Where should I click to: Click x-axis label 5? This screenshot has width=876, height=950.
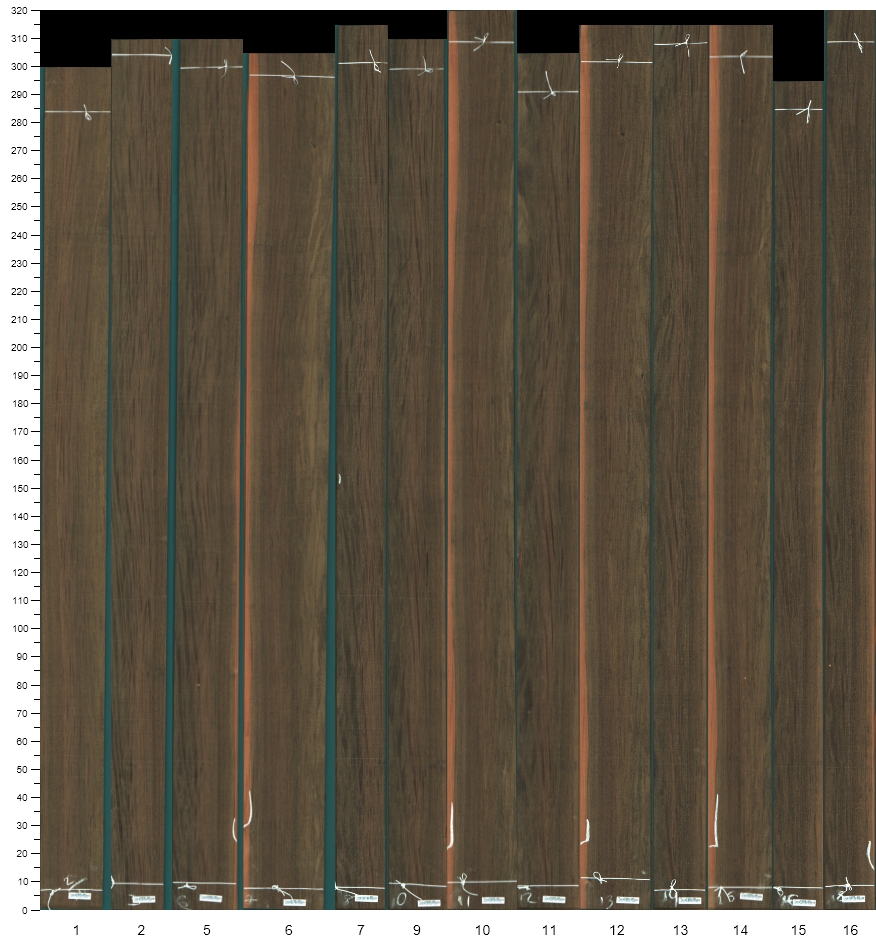pos(207,930)
